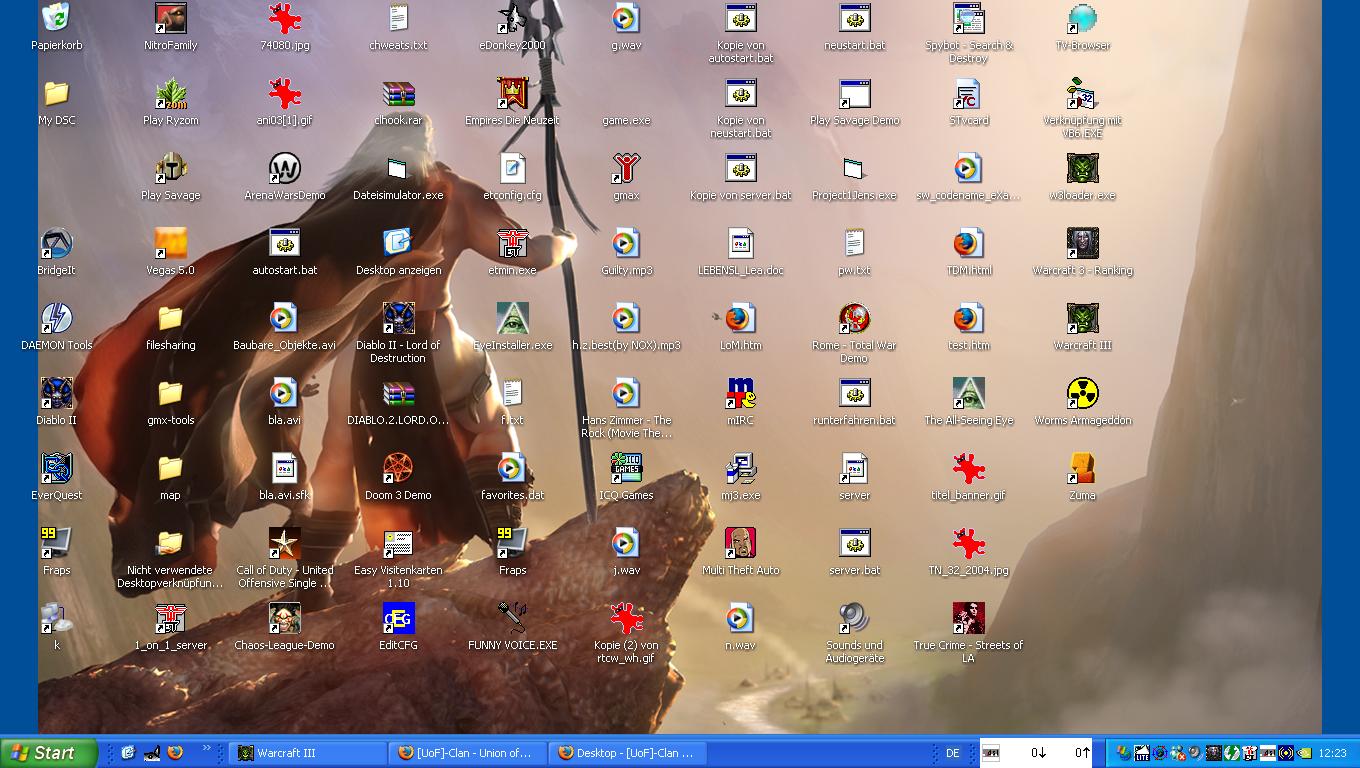Click the 12:23 system tray clock

pos(1333,753)
